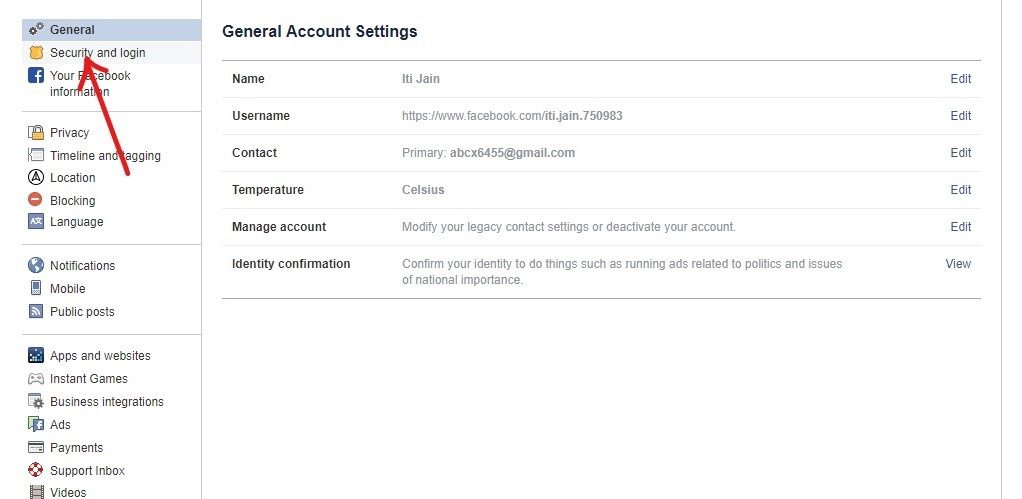The image size is (1022, 499).
Task: Click the Business integrations icon
Action: (x=36, y=401)
